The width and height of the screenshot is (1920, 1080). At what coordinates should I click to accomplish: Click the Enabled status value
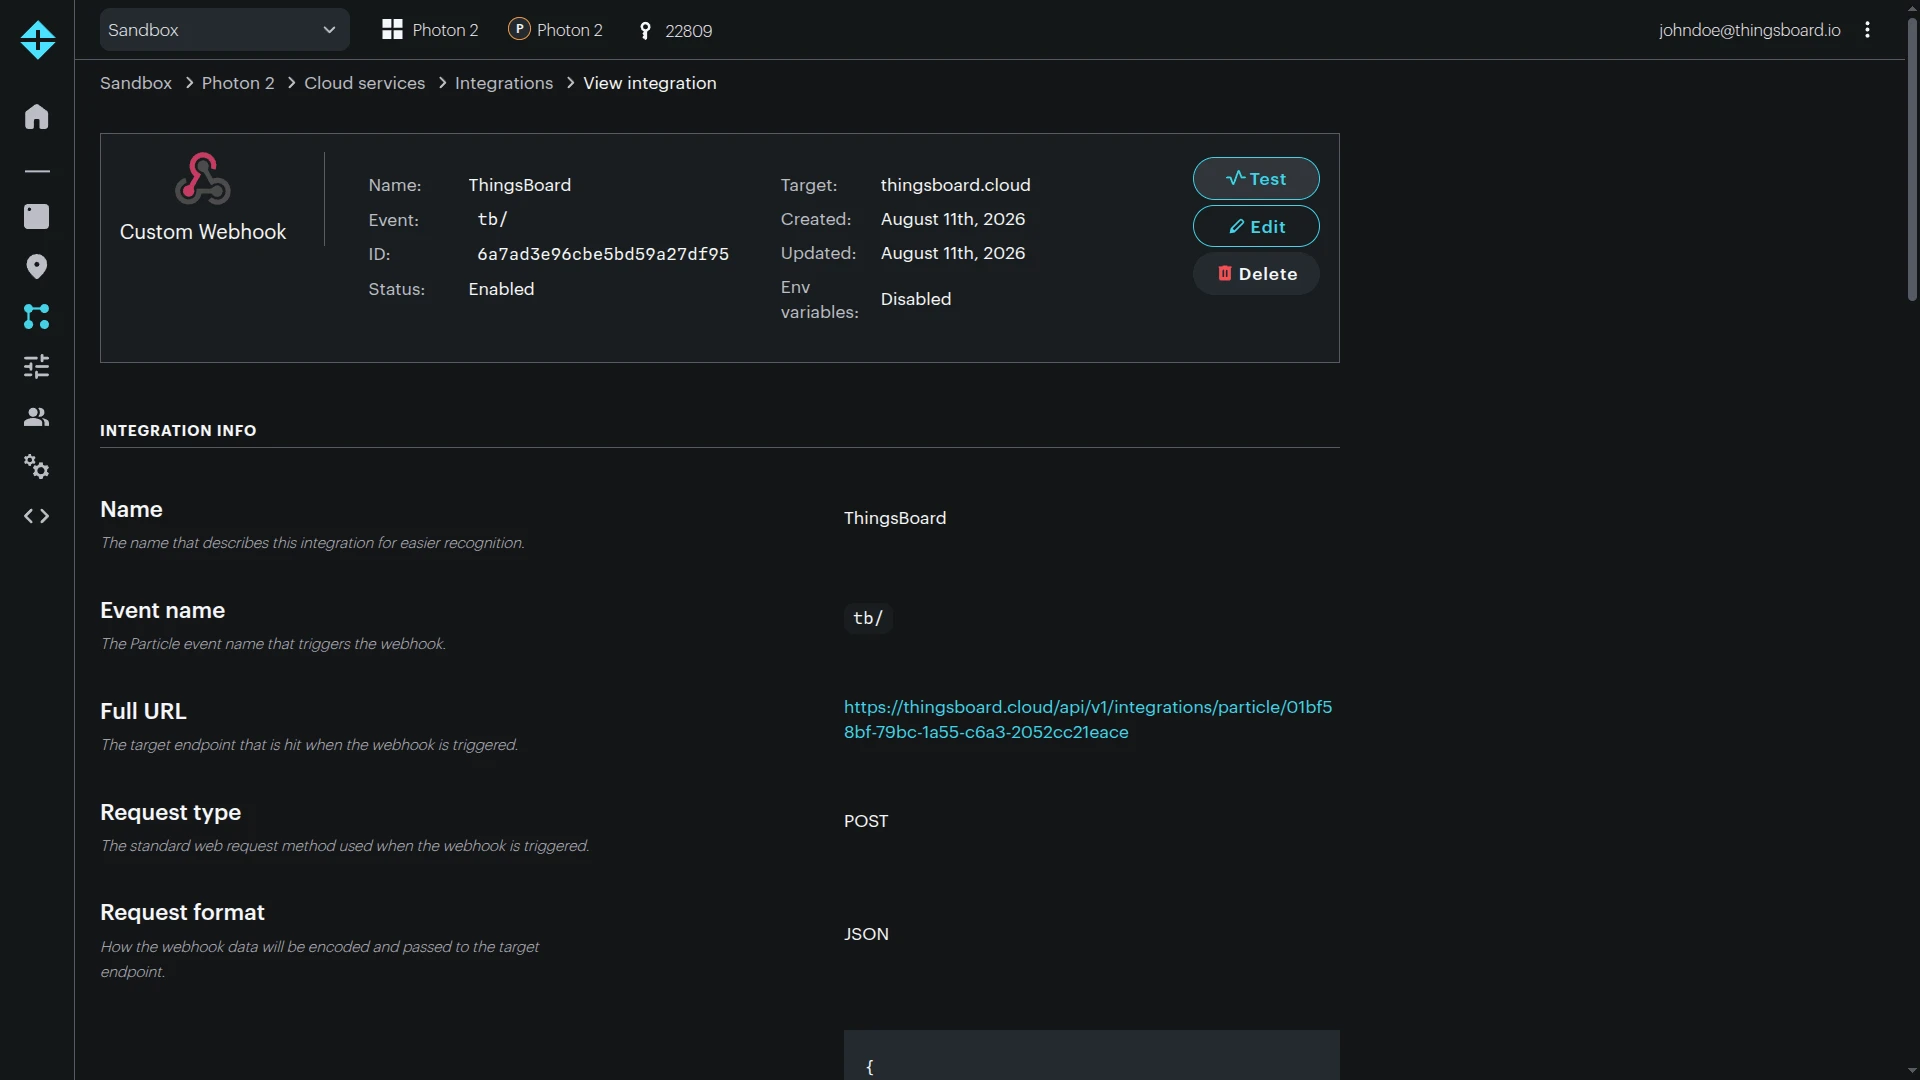pyautogui.click(x=501, y=289)
